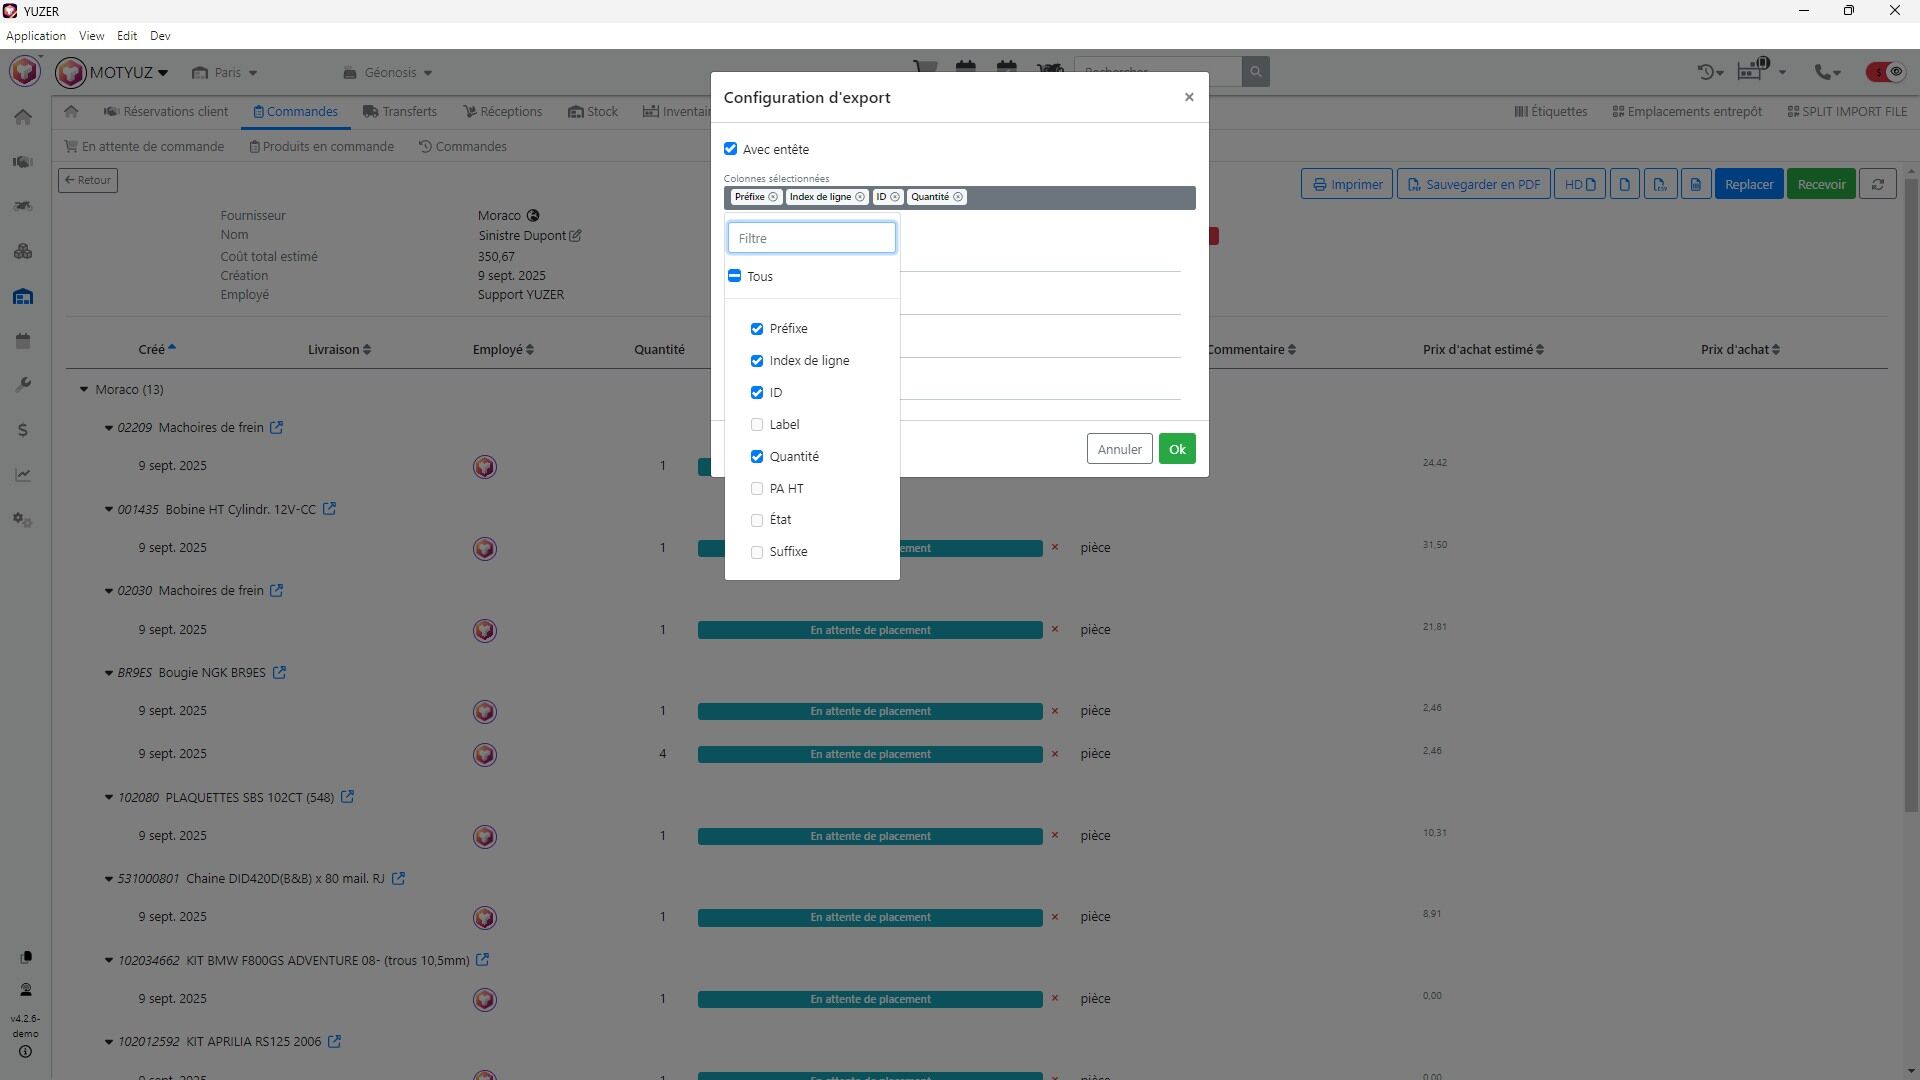Confirm export with the Ok button
This screenshot has width=1920, height=1080.
[1177, 449]
